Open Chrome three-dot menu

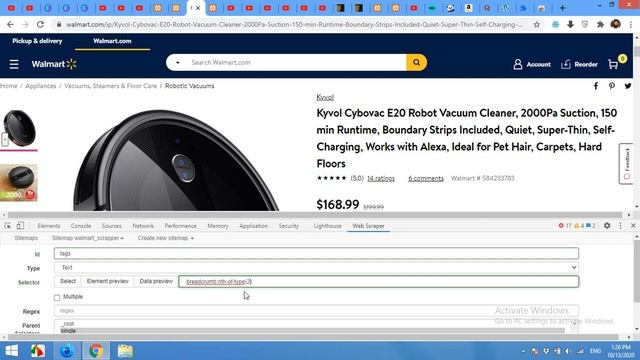pyautogui.click(x=631, y=24)
